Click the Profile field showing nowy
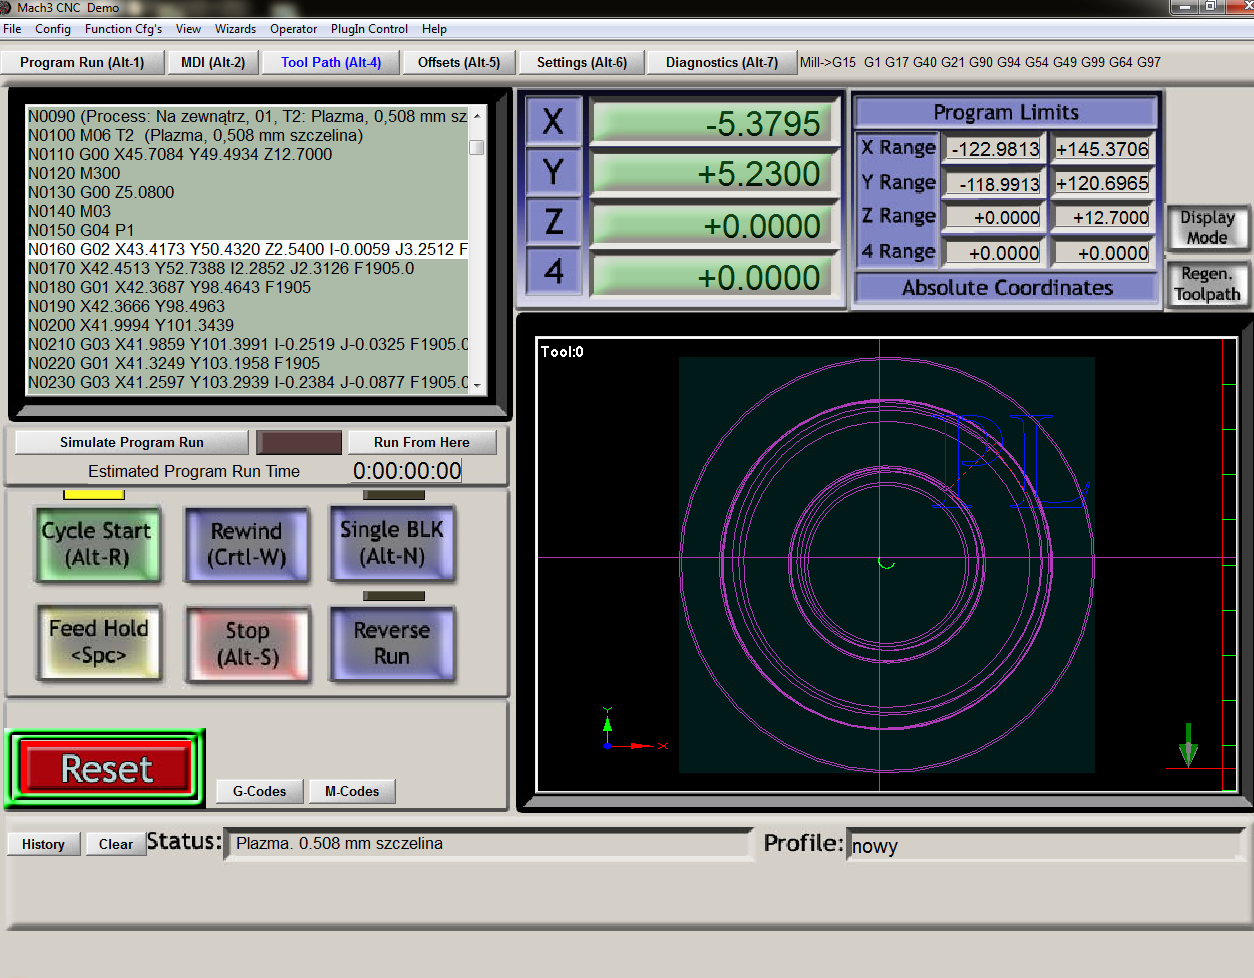1254x978 pixels. pyautogui.click(x=1045, y=846)
